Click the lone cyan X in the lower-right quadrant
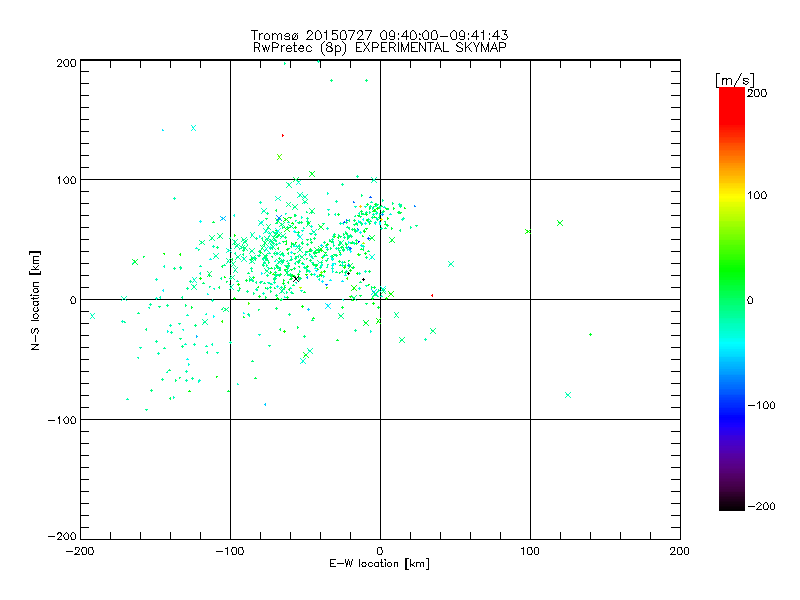The width and height of the screenshot is (800, 600). (568, 395)
